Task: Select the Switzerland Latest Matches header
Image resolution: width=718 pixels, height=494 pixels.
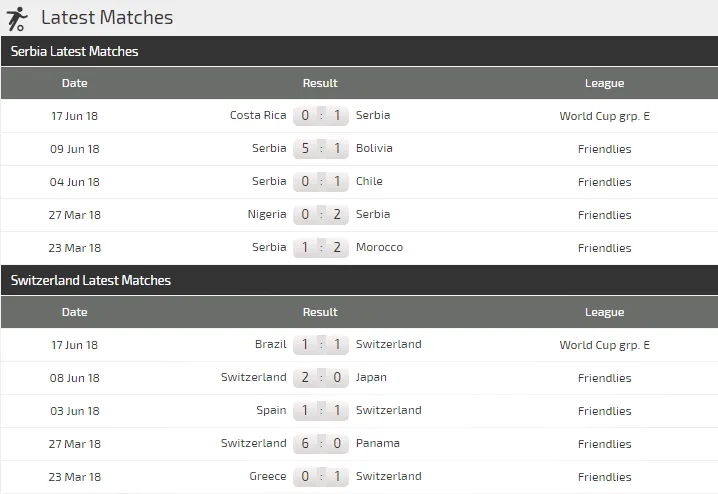Action: pyautogui.click(x=91, y=280)
